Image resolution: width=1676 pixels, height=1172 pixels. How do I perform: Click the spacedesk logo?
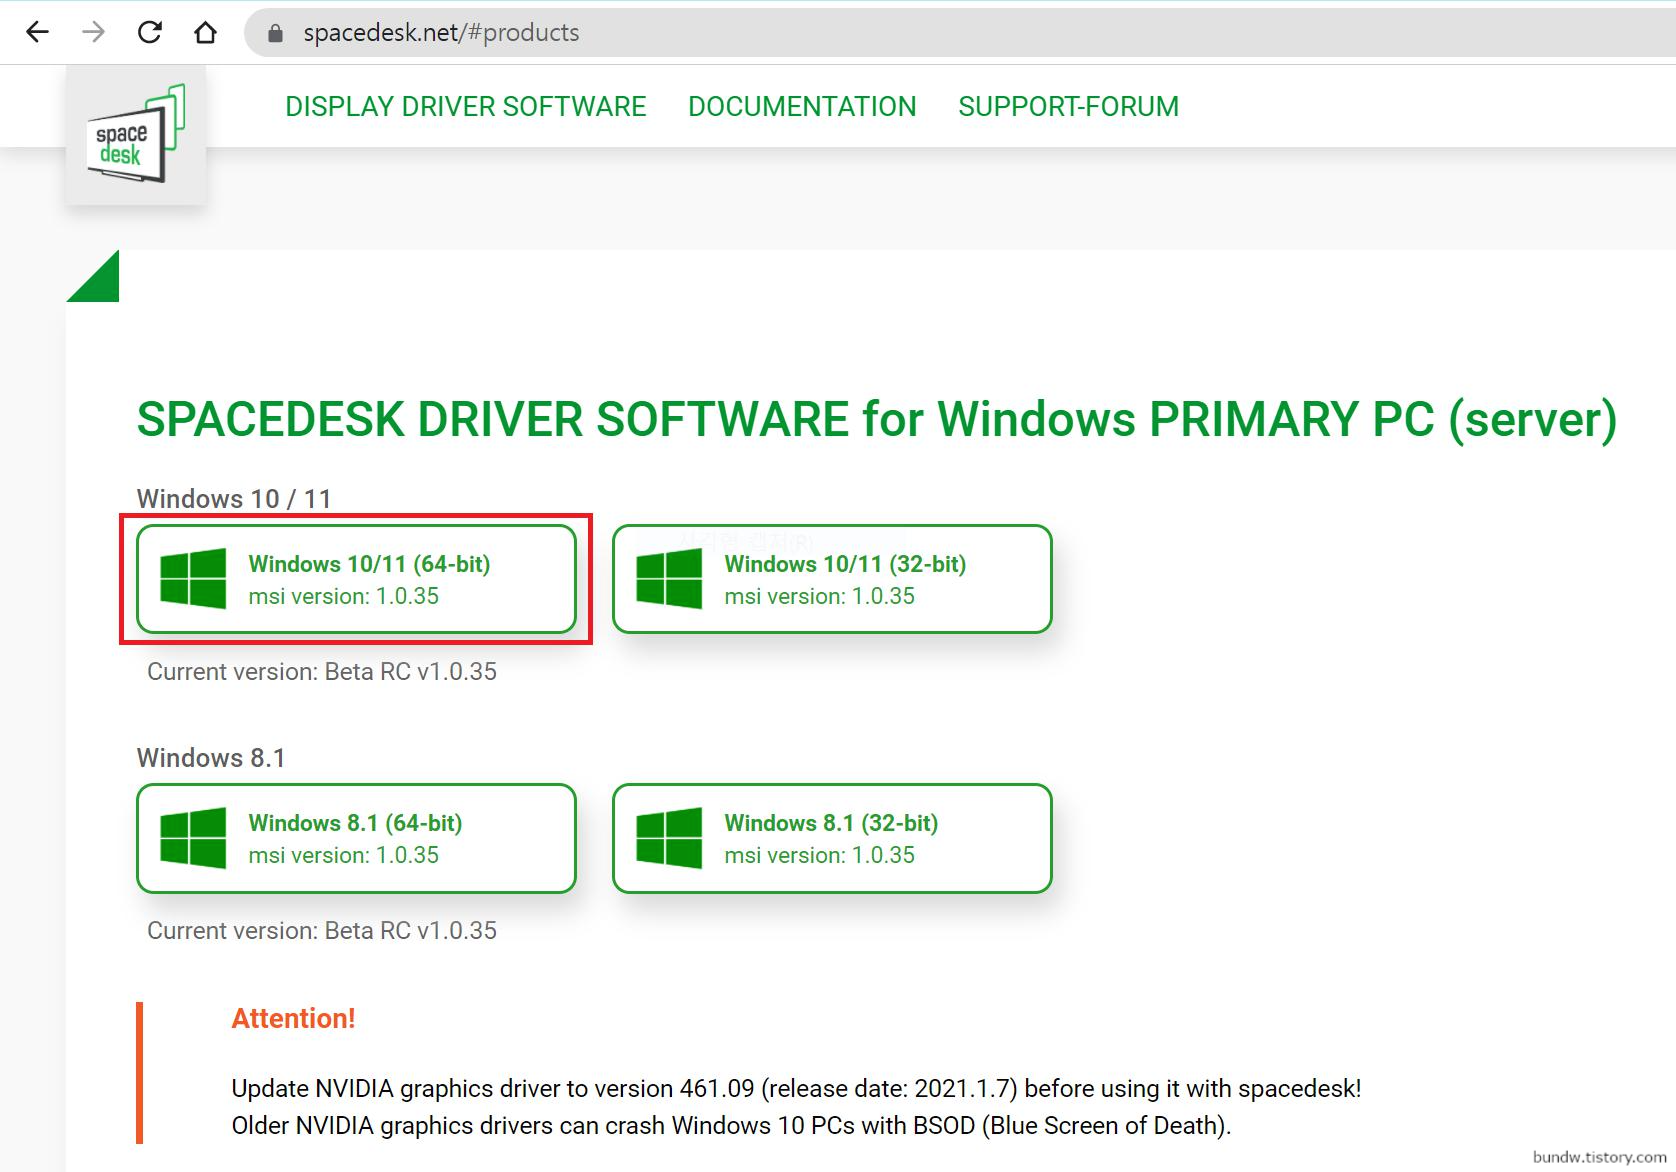136,135
